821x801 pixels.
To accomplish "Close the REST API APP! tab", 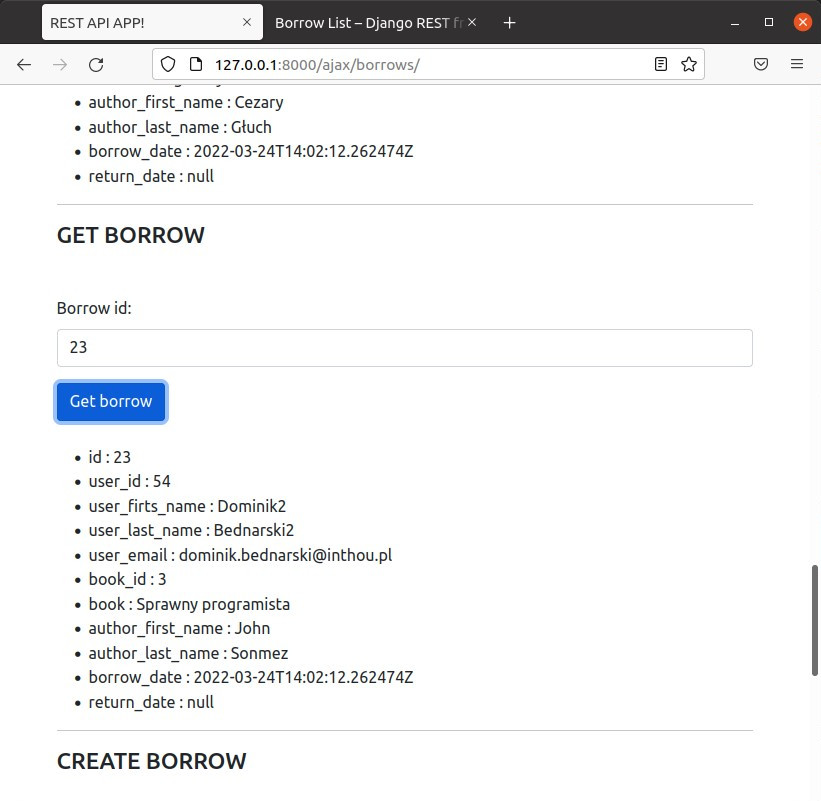I will 247,22.
